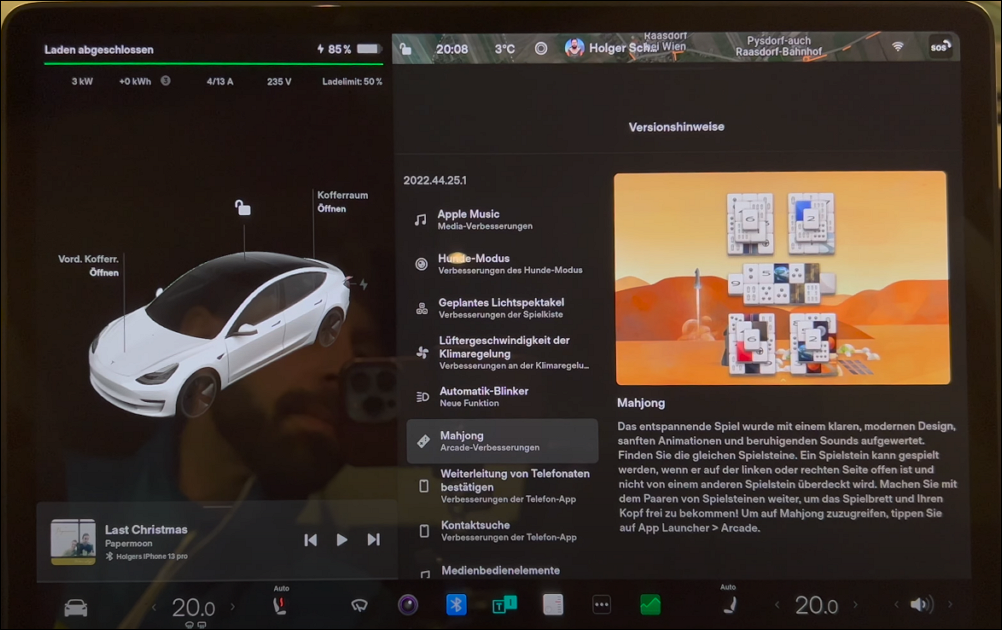
Task: Tap the Lichtspektakel toybox icon
Action: [422, 309]
